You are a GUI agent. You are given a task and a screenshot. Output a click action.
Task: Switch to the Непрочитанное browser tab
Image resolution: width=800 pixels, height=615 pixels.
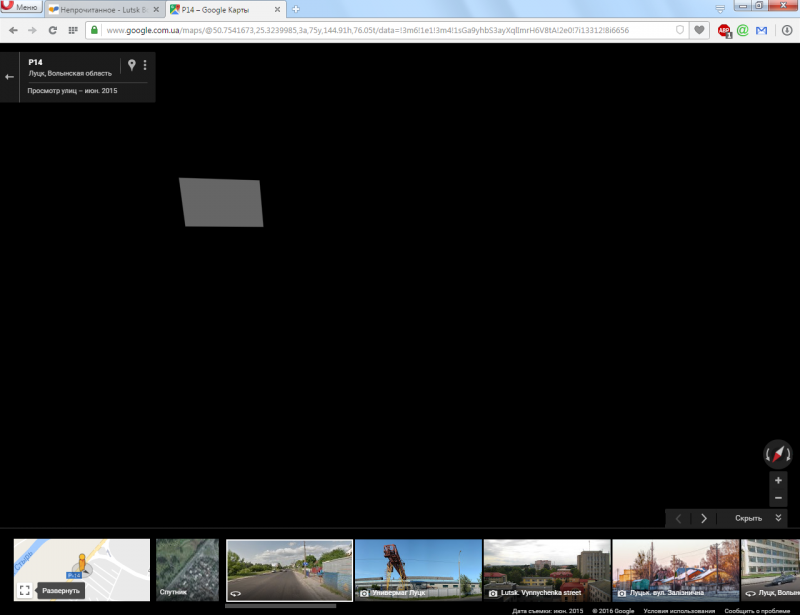coord(104,9)
